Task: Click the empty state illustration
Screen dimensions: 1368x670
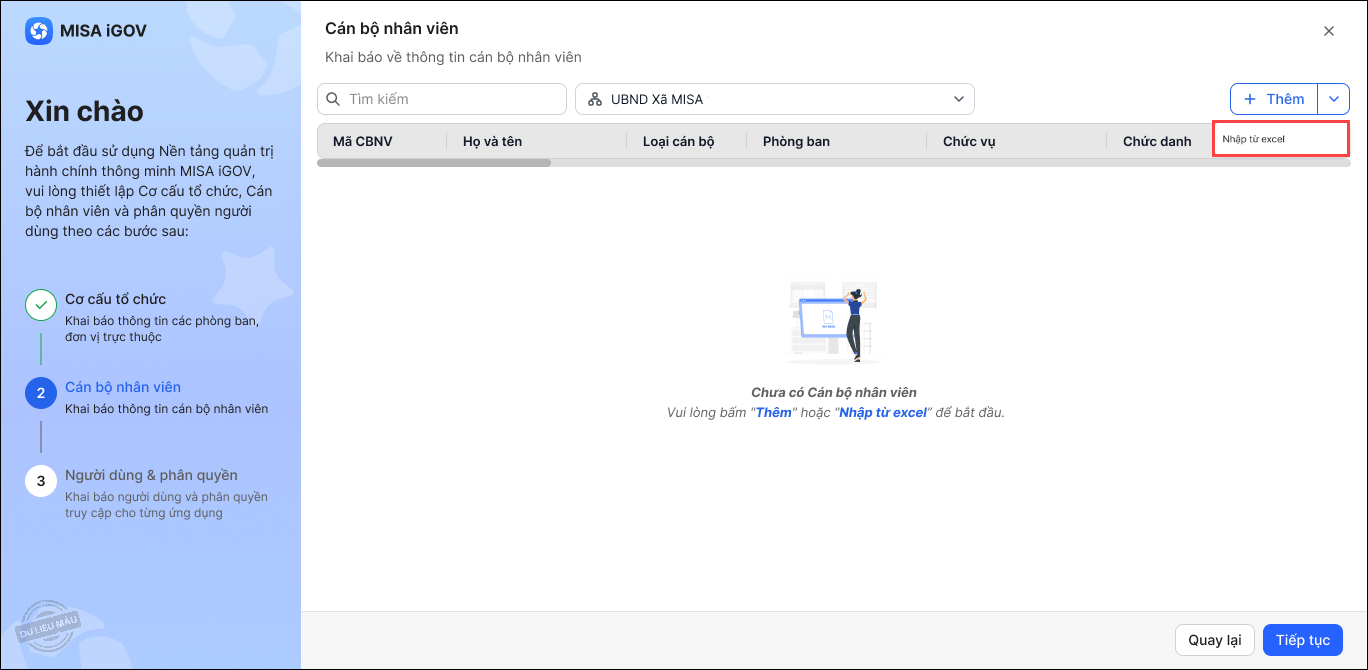Action: click(834, 322)
